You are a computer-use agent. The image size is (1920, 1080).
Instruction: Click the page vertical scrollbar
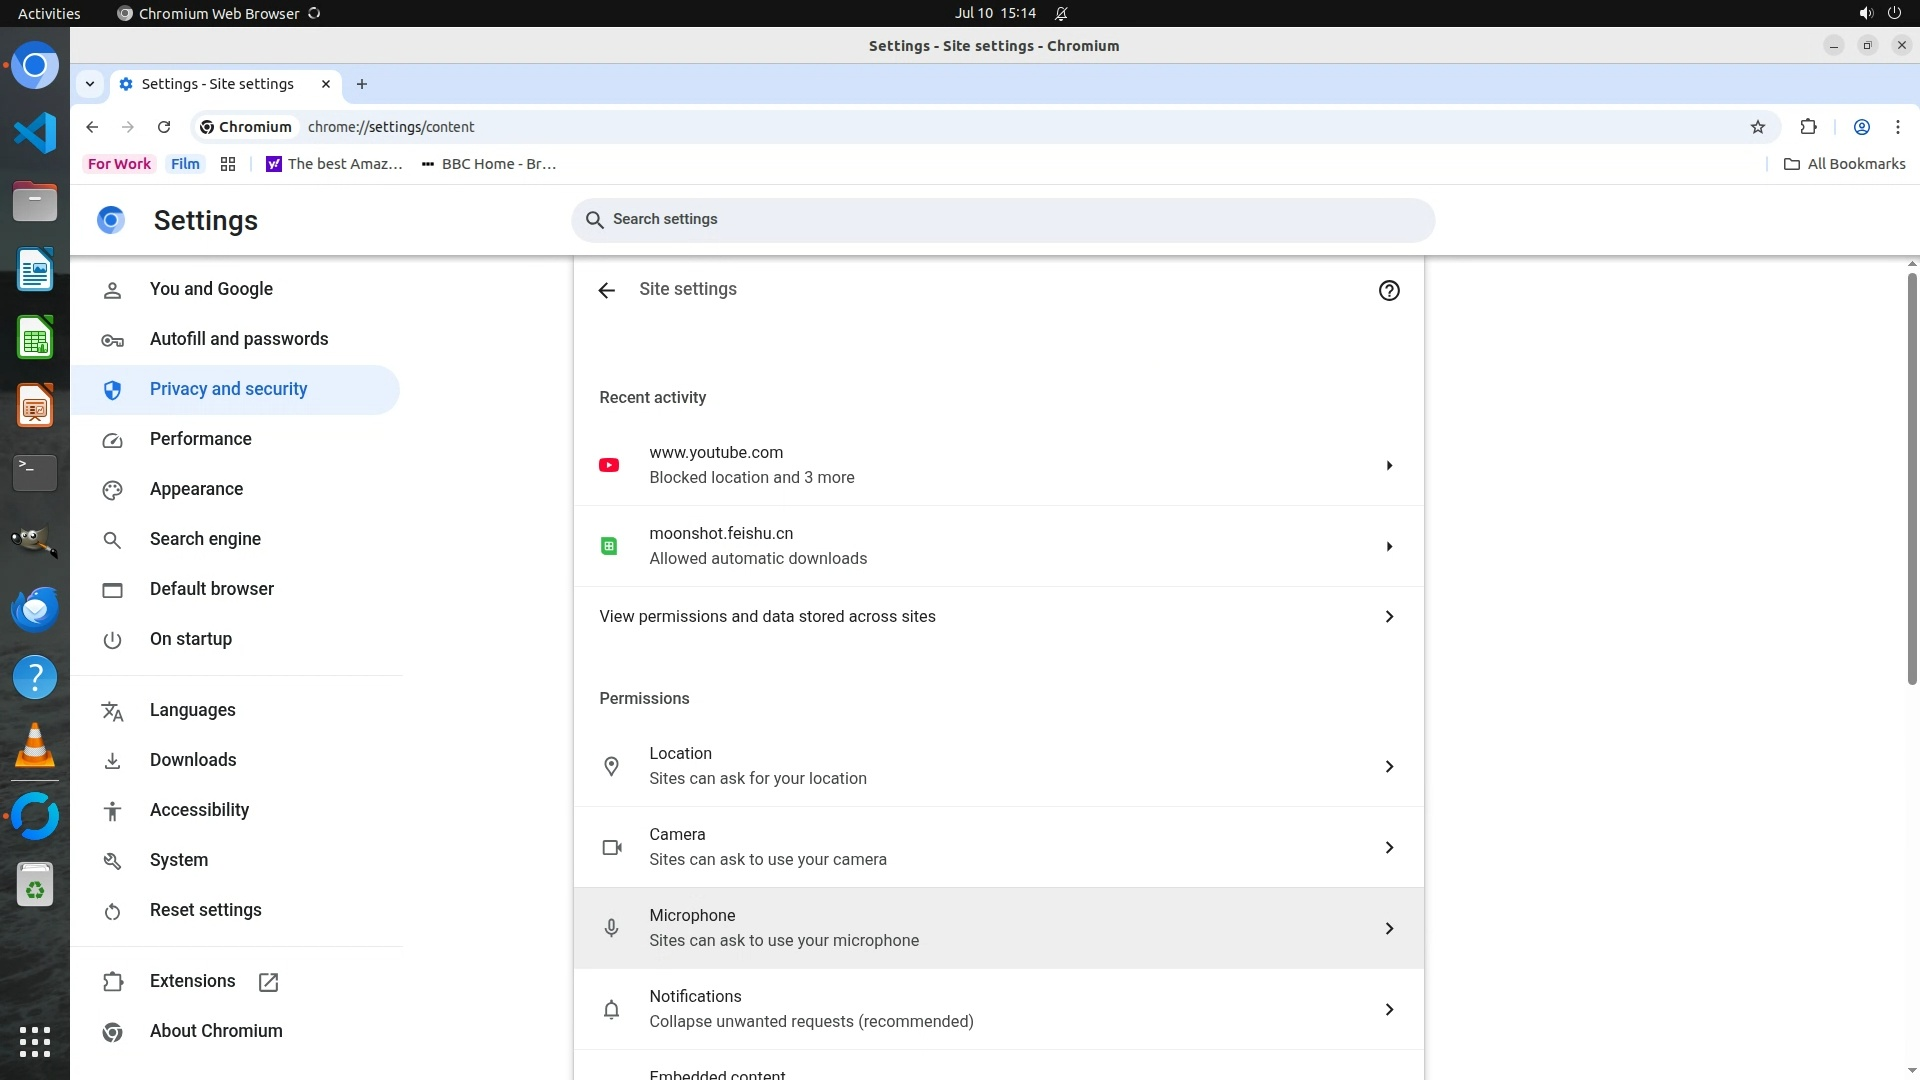tap(1911, 480)
